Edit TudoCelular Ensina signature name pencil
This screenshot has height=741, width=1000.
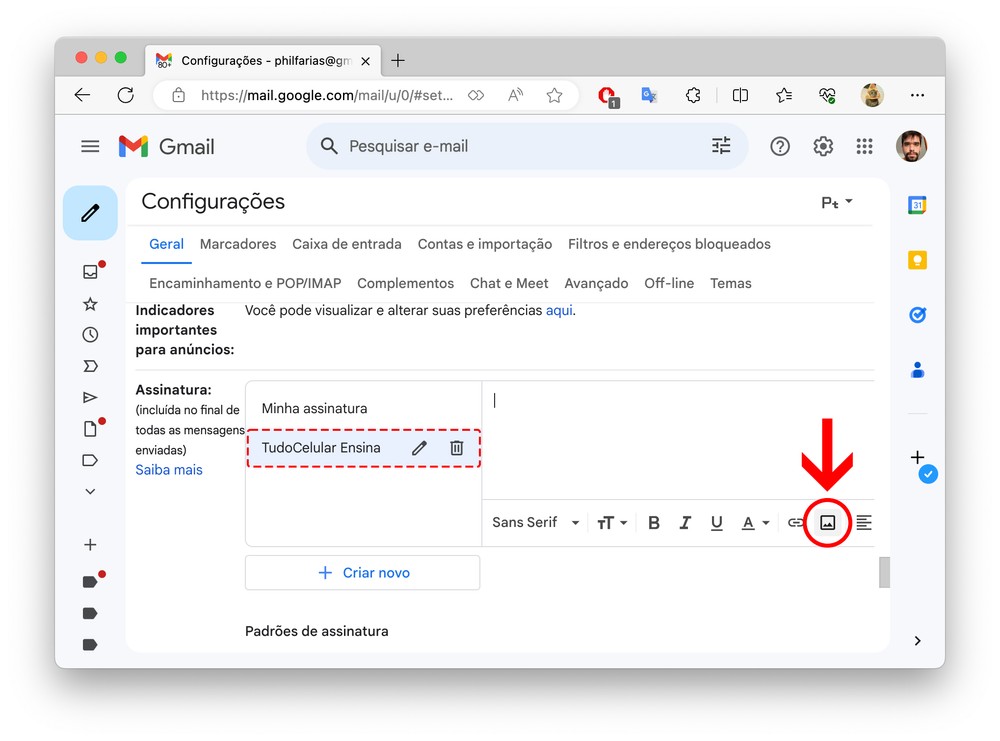tap(419, 448)
